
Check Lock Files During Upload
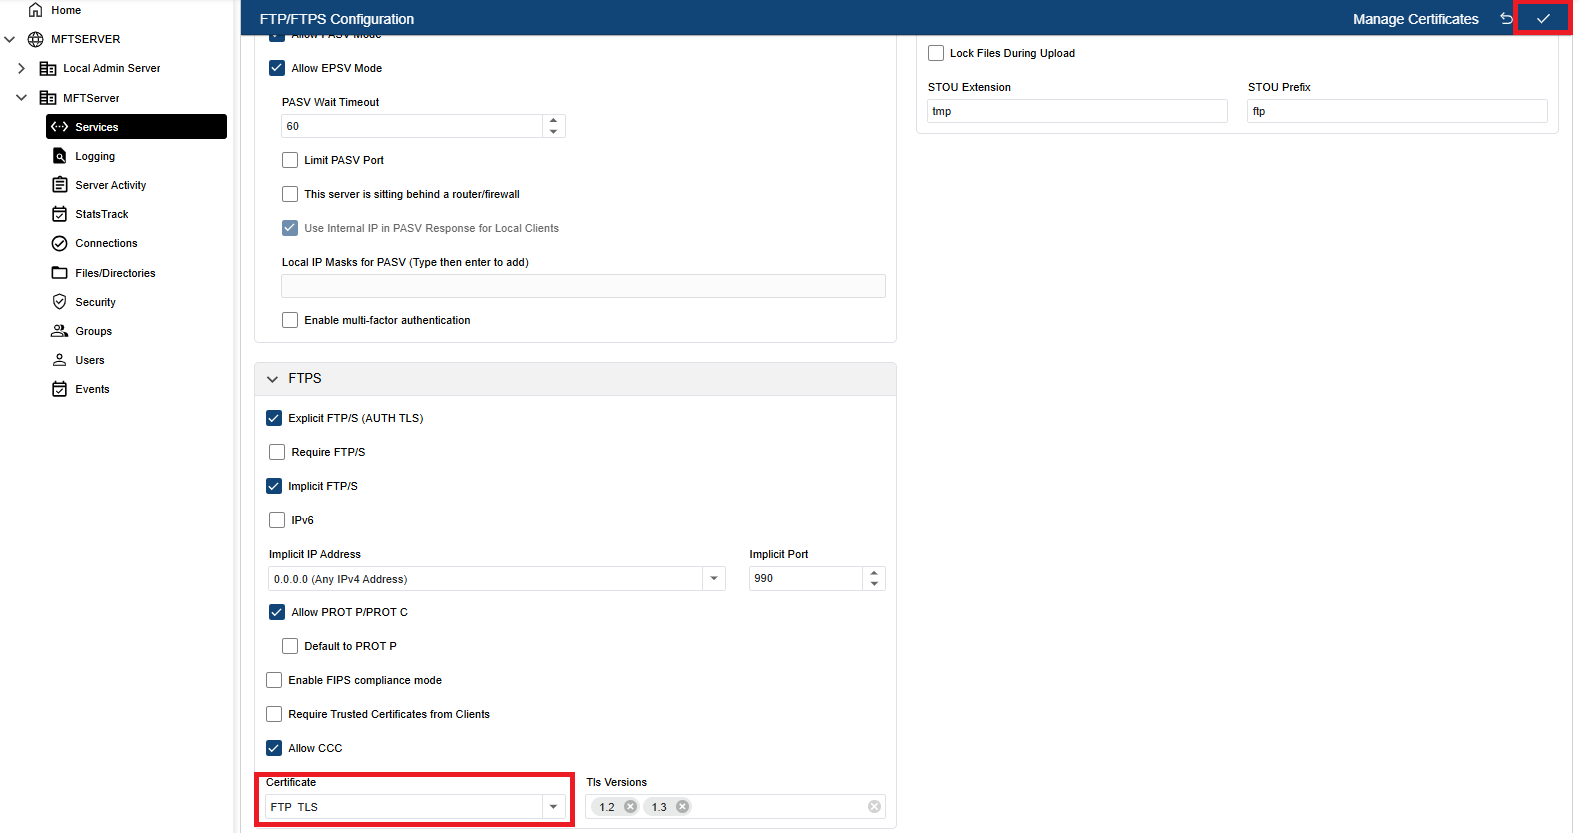point(936,53)
